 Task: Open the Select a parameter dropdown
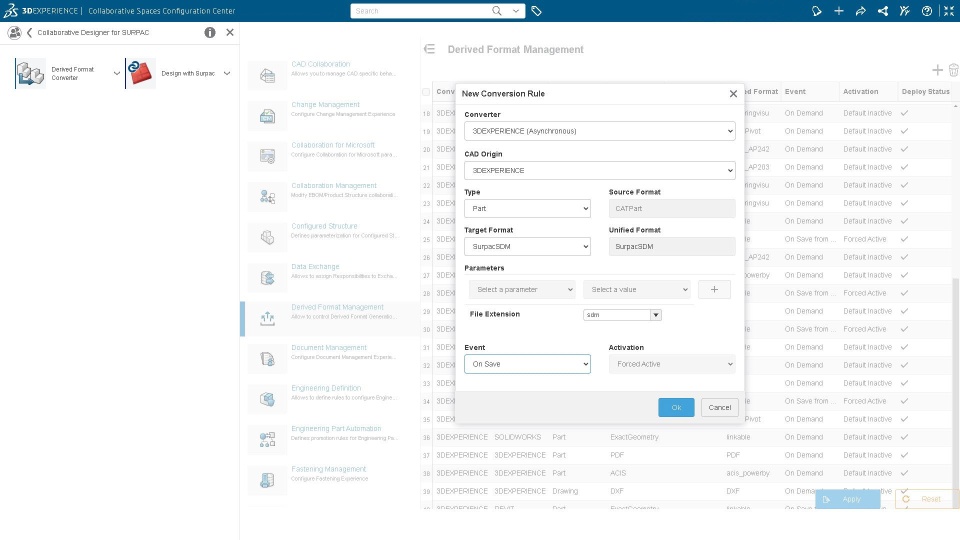pos(522,290)
